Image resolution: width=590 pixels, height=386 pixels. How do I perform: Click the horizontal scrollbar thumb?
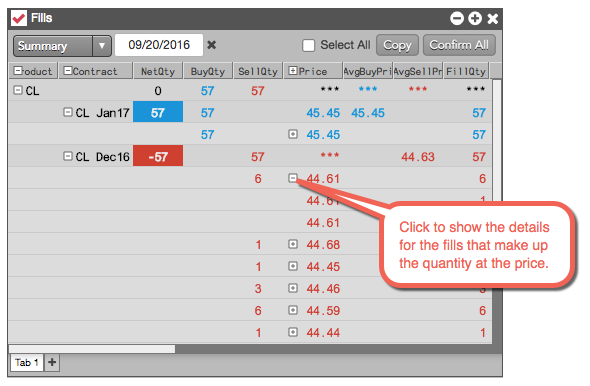92,349
